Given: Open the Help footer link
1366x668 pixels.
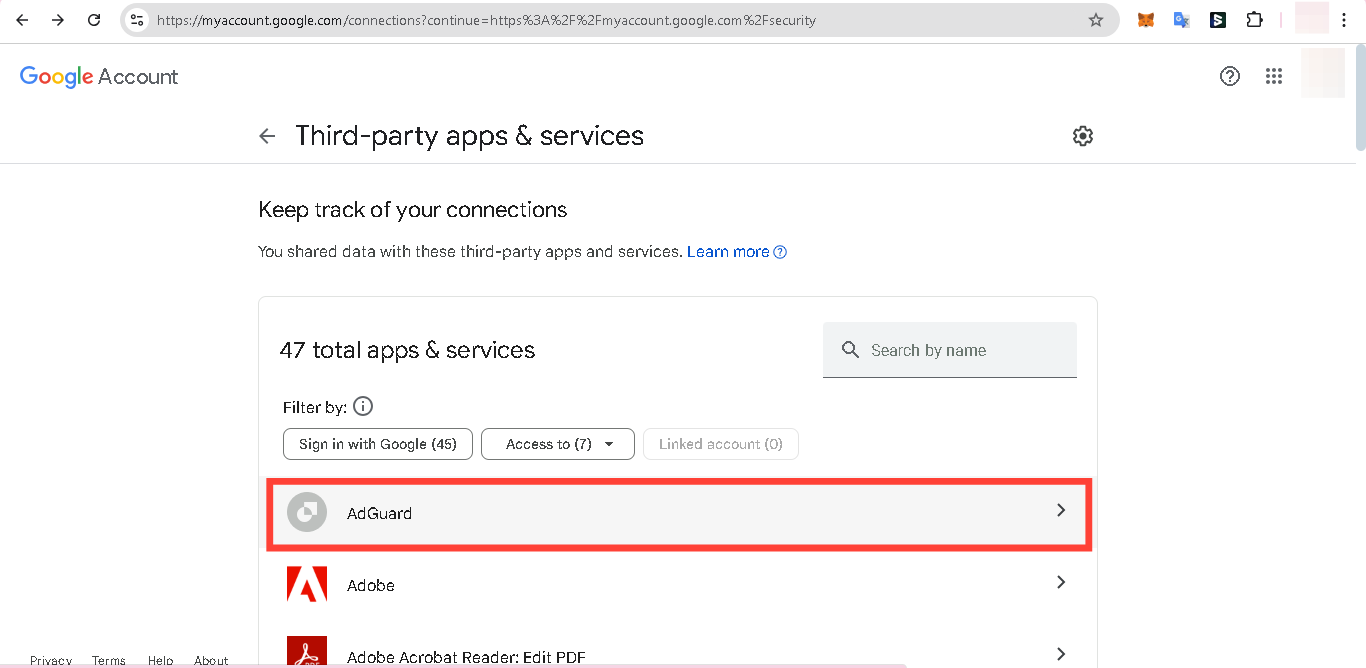Looking at the screenshot, I should click(161, 661).
